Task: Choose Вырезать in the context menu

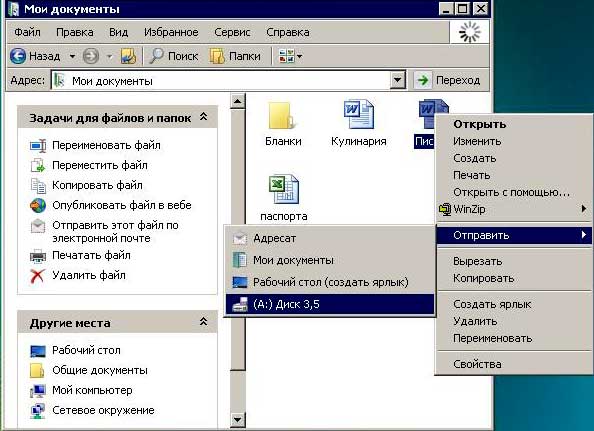Action: [x=514, y=261]
